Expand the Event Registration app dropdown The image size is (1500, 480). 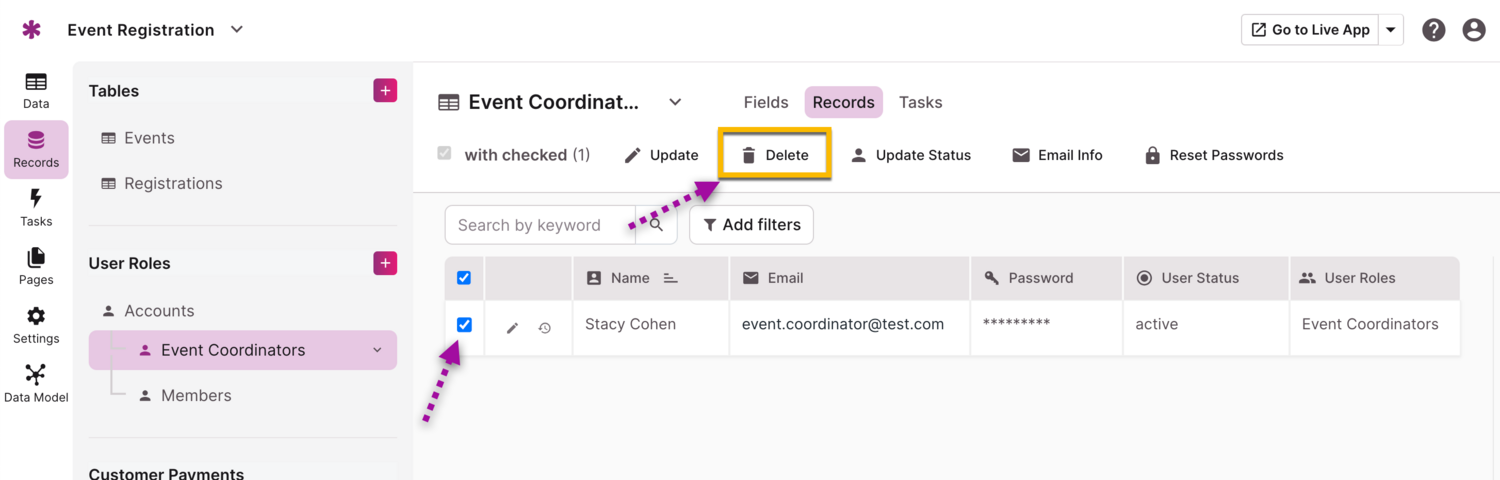click(x=237, y=30)
